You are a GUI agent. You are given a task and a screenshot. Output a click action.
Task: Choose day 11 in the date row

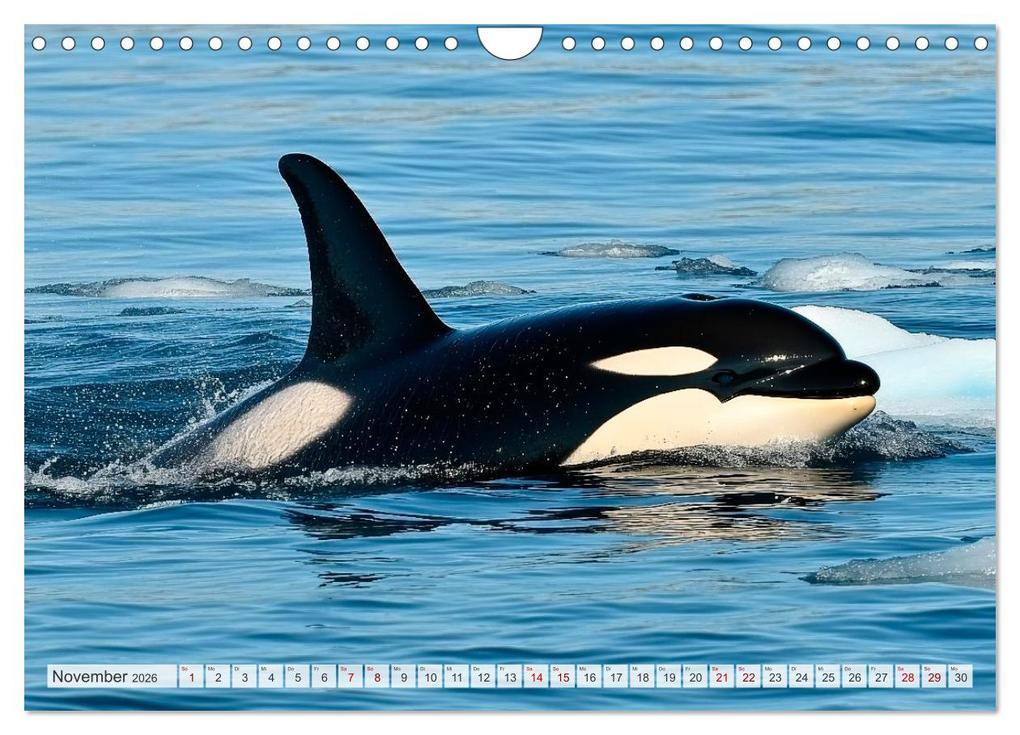[x=456, y=677]
